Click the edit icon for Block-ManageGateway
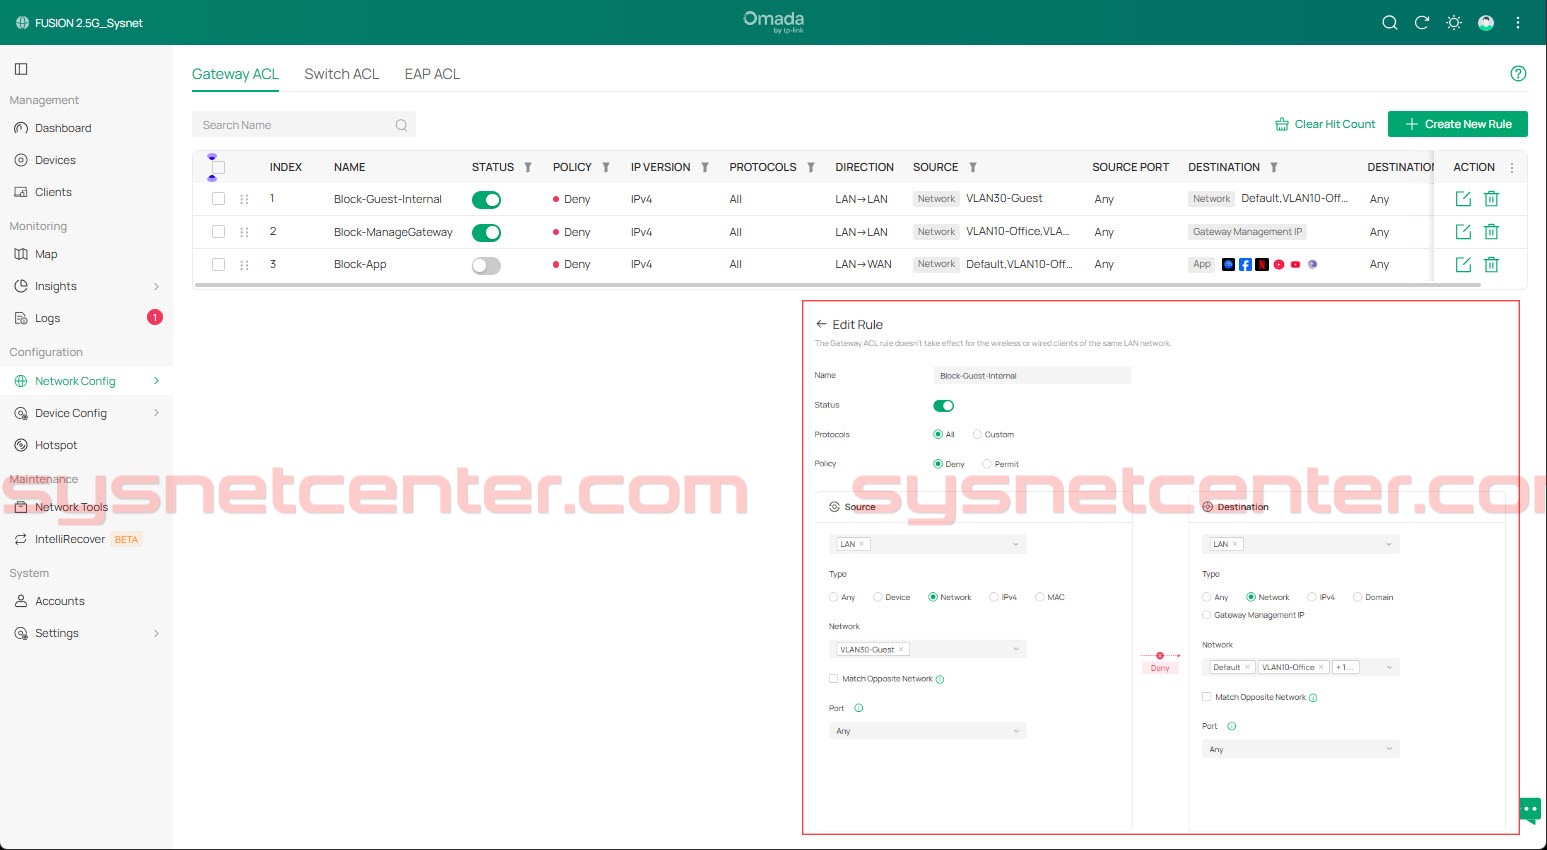Viewport: 1547px width, 850px height. coord(1463,232)
